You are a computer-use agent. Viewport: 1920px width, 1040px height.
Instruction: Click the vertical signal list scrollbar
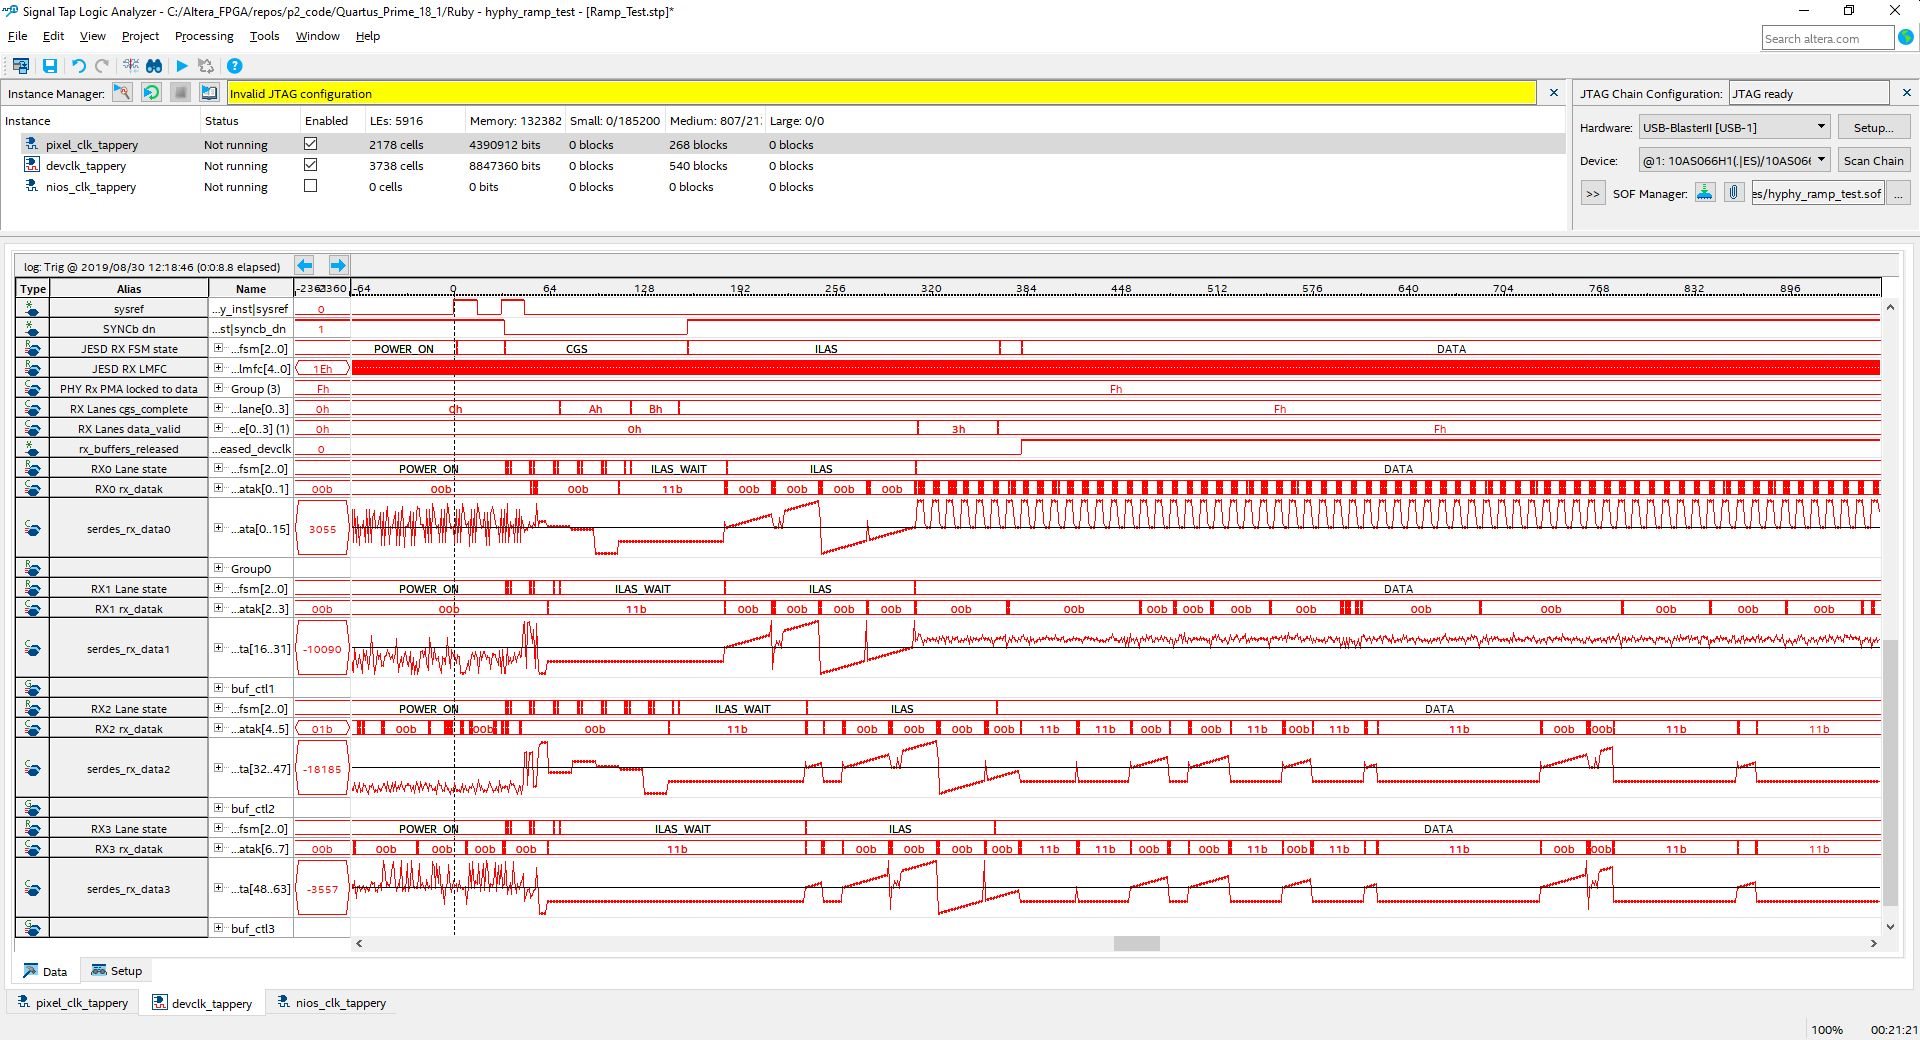coord(1890,773)
